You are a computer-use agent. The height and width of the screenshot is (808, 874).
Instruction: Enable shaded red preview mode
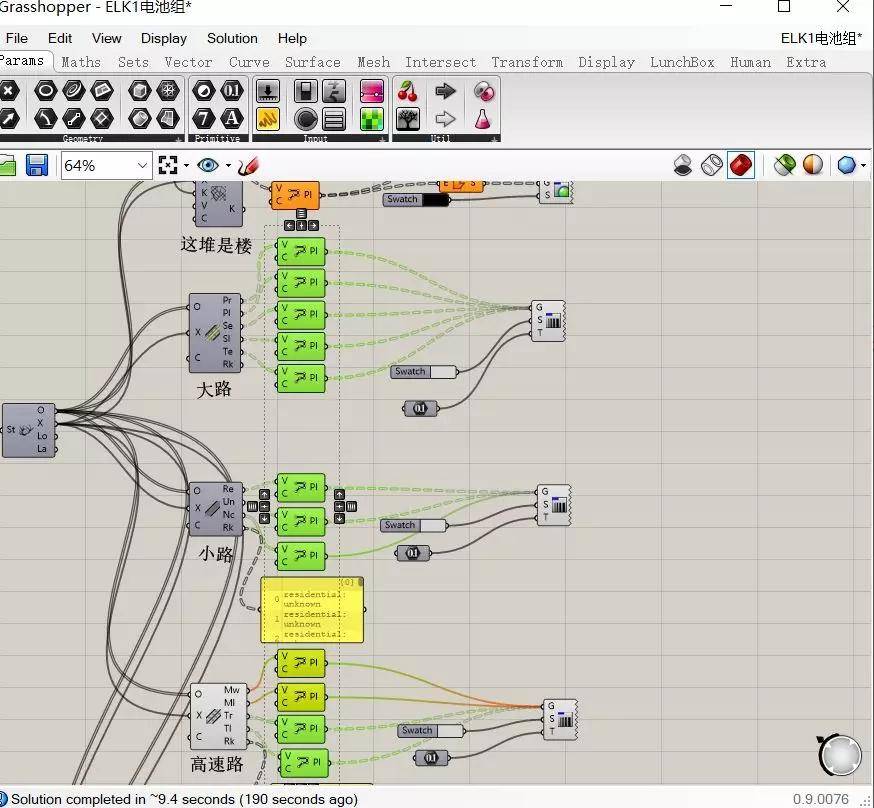[x=741, y=165]
